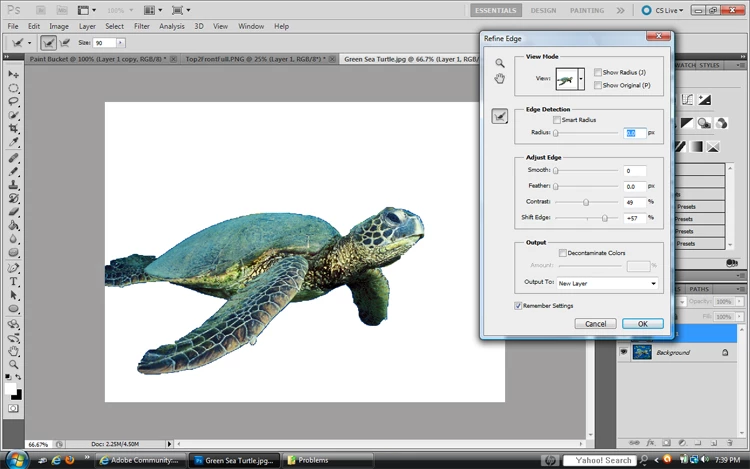Click OK in Refine Edge dialog
The width and height of the screenshot is (750, 469).
coord(642,324)
